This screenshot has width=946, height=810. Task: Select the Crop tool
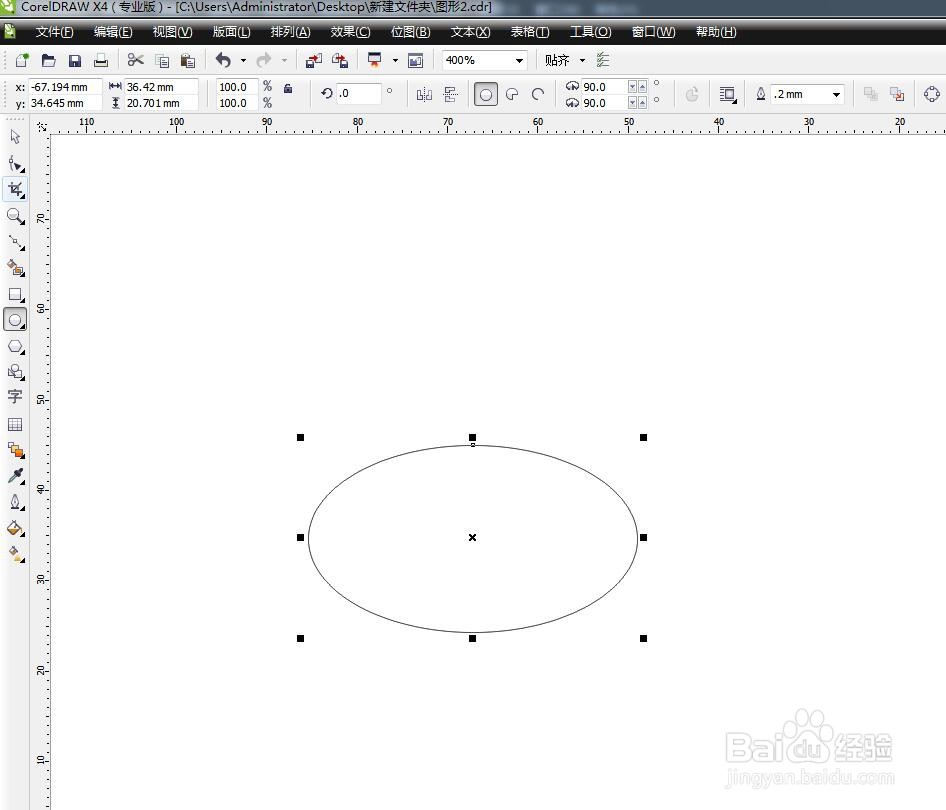tap(15, 190)
